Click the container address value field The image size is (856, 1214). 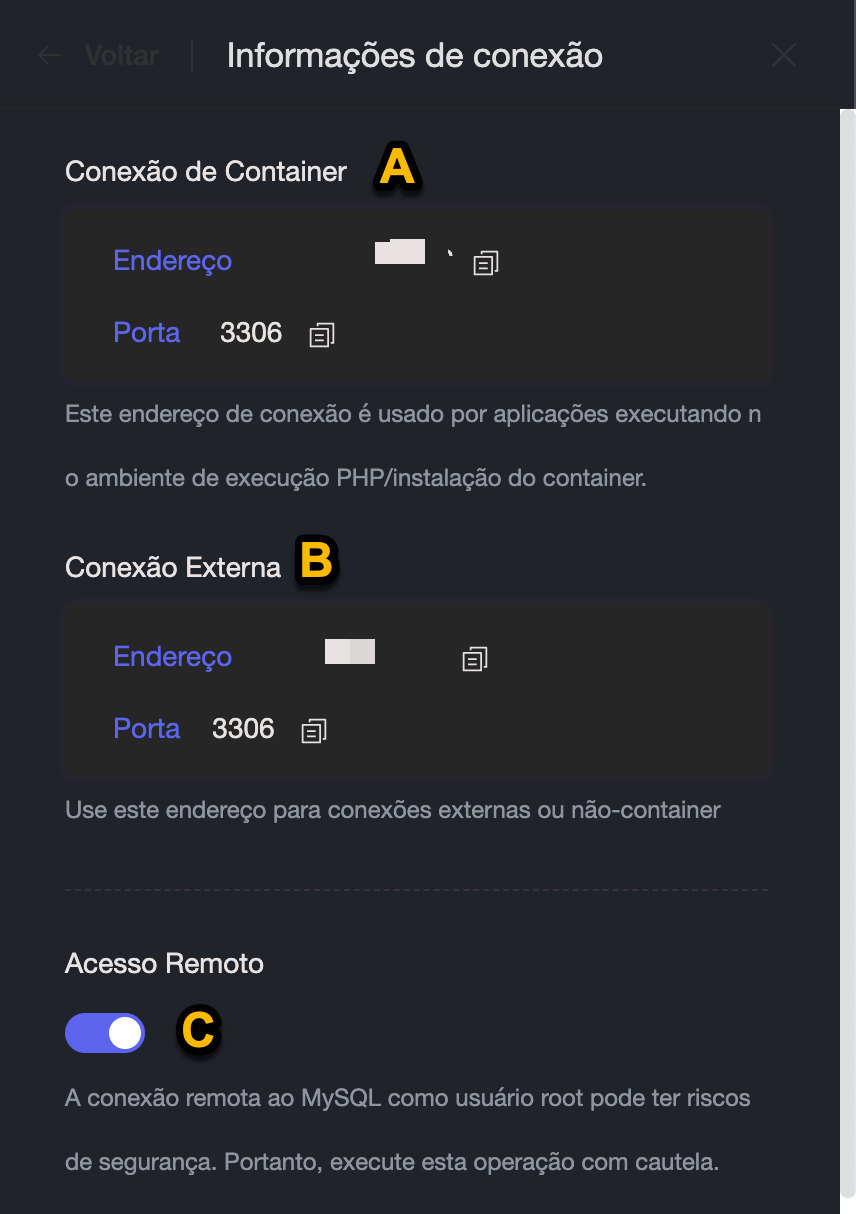[x=400, y=253]
